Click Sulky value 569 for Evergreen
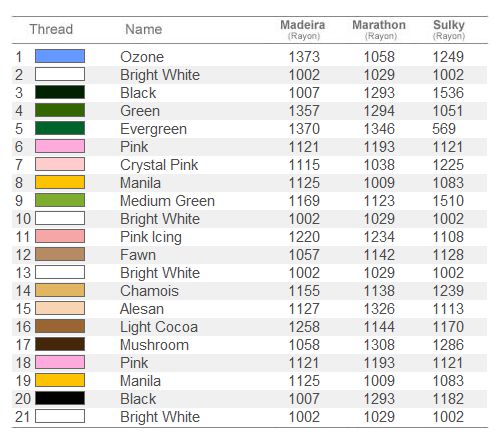Viewport: 500px width, 438px height. 444,129
